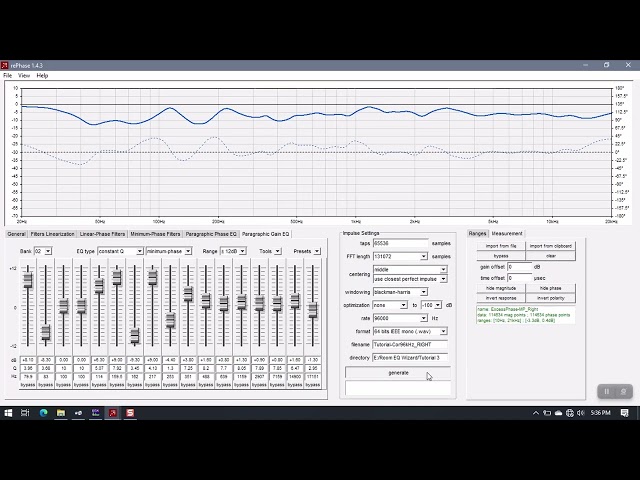640x480 pixels.
Task: Click the OneDrive cloud tray icon
Action: pyautogui.click(x=558, y=413)
